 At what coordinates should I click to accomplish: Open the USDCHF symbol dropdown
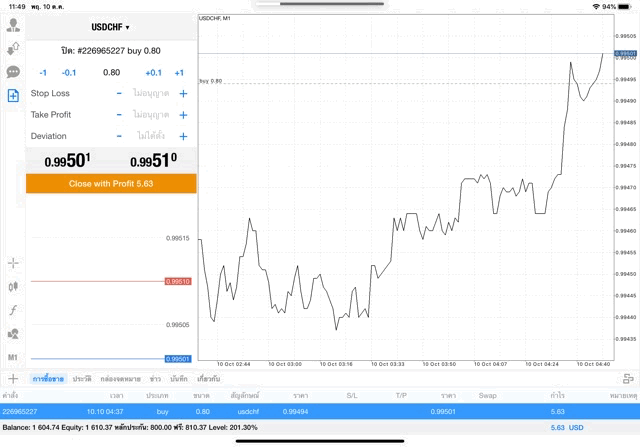[x=110, y=27]
